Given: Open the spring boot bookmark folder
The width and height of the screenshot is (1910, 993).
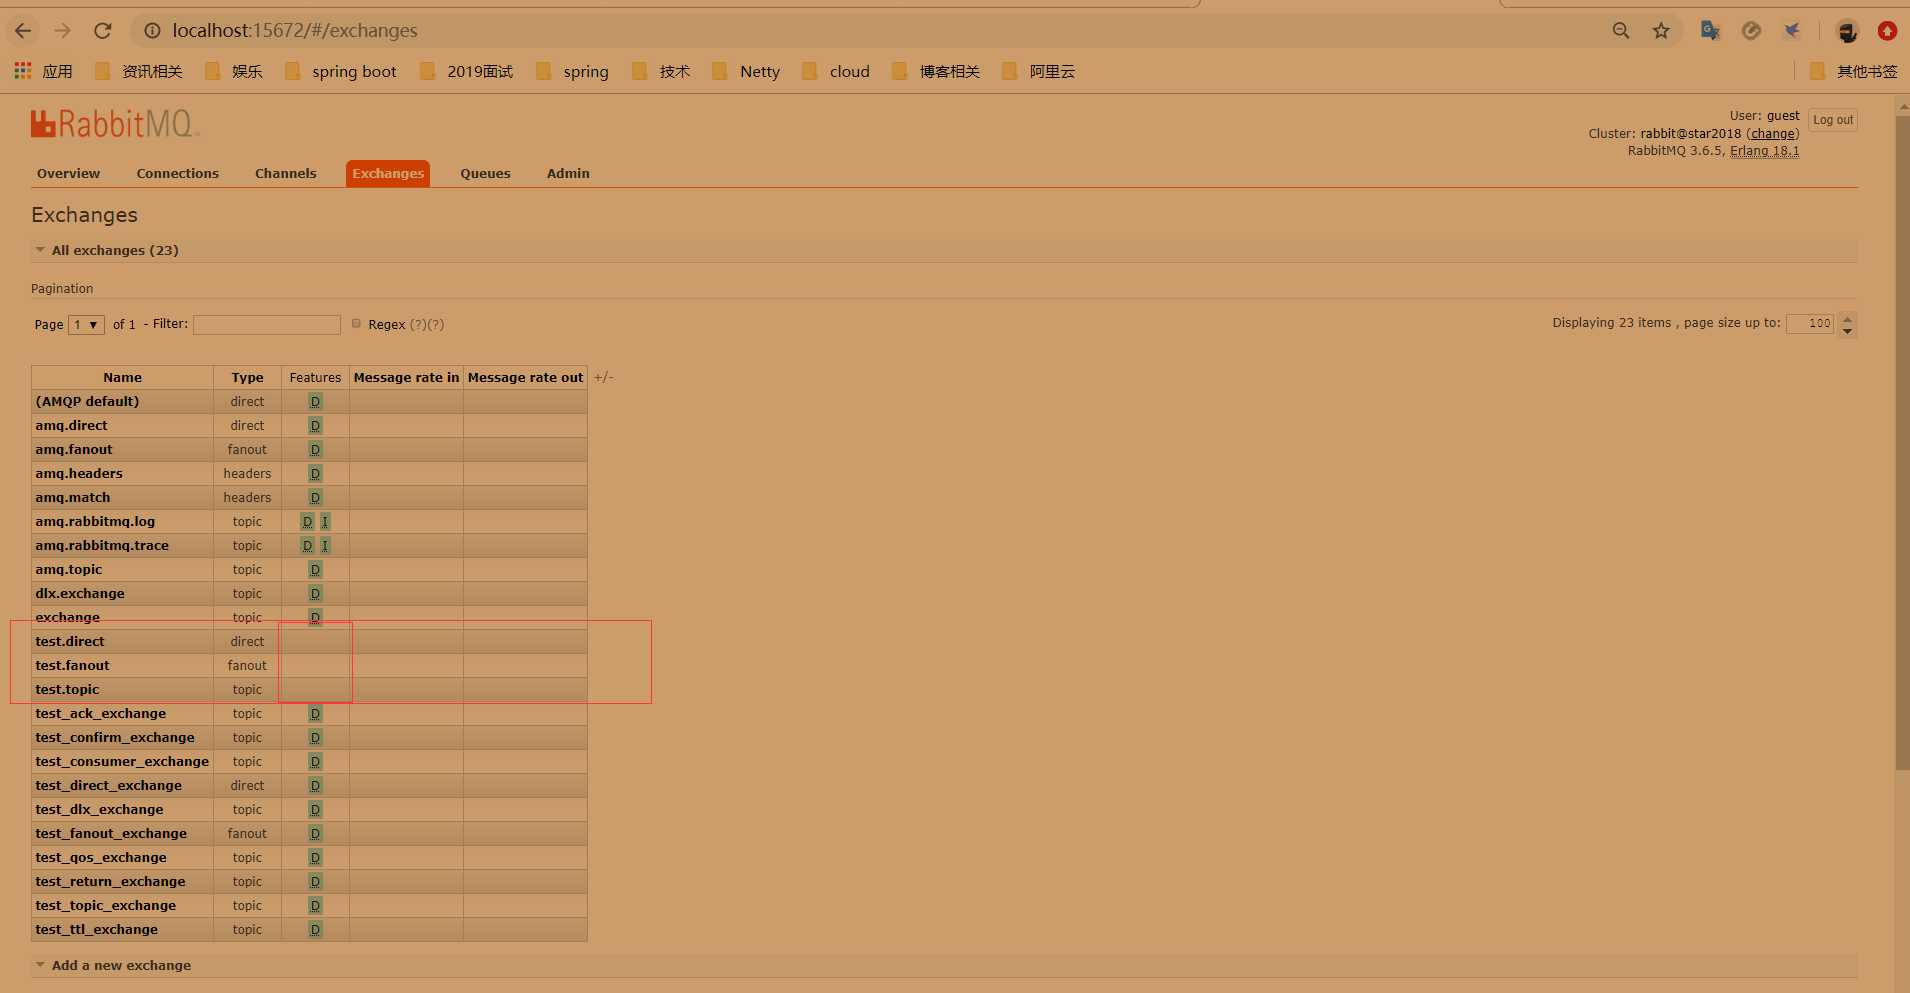Looking at the screenshot, I should click(x=341, y=71).
